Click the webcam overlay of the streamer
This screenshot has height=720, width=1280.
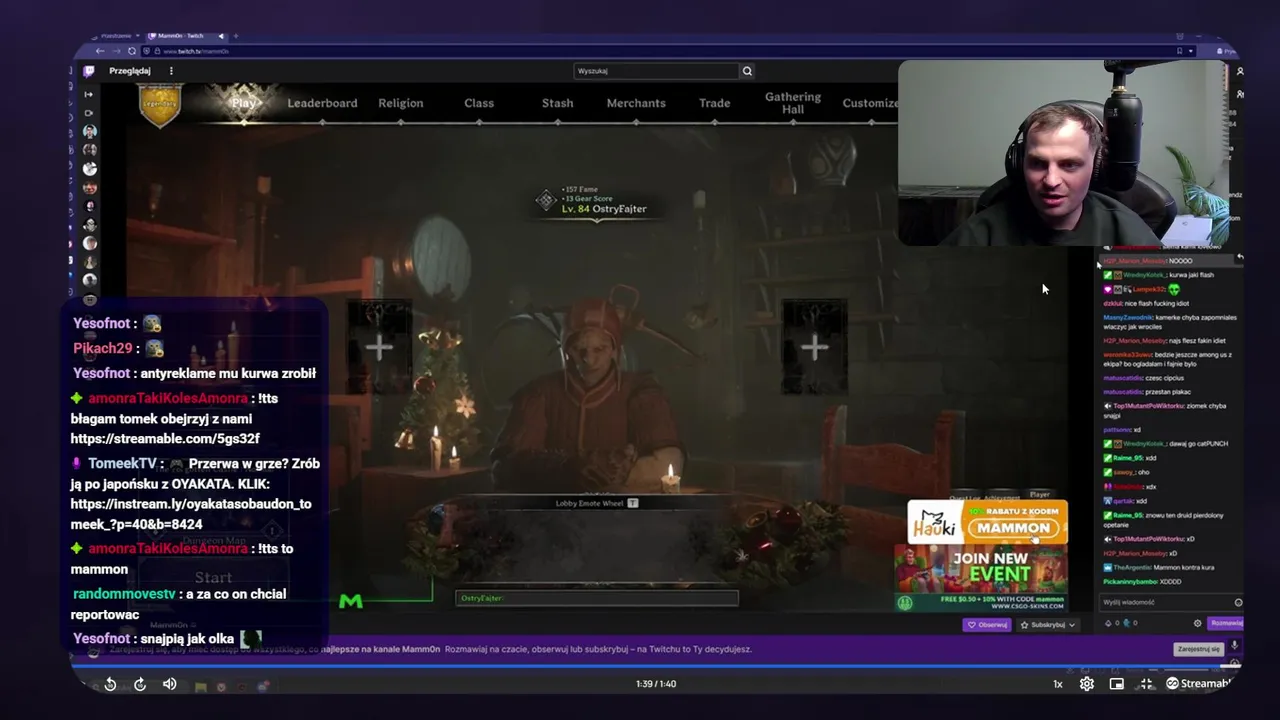tap(1063, 152)
